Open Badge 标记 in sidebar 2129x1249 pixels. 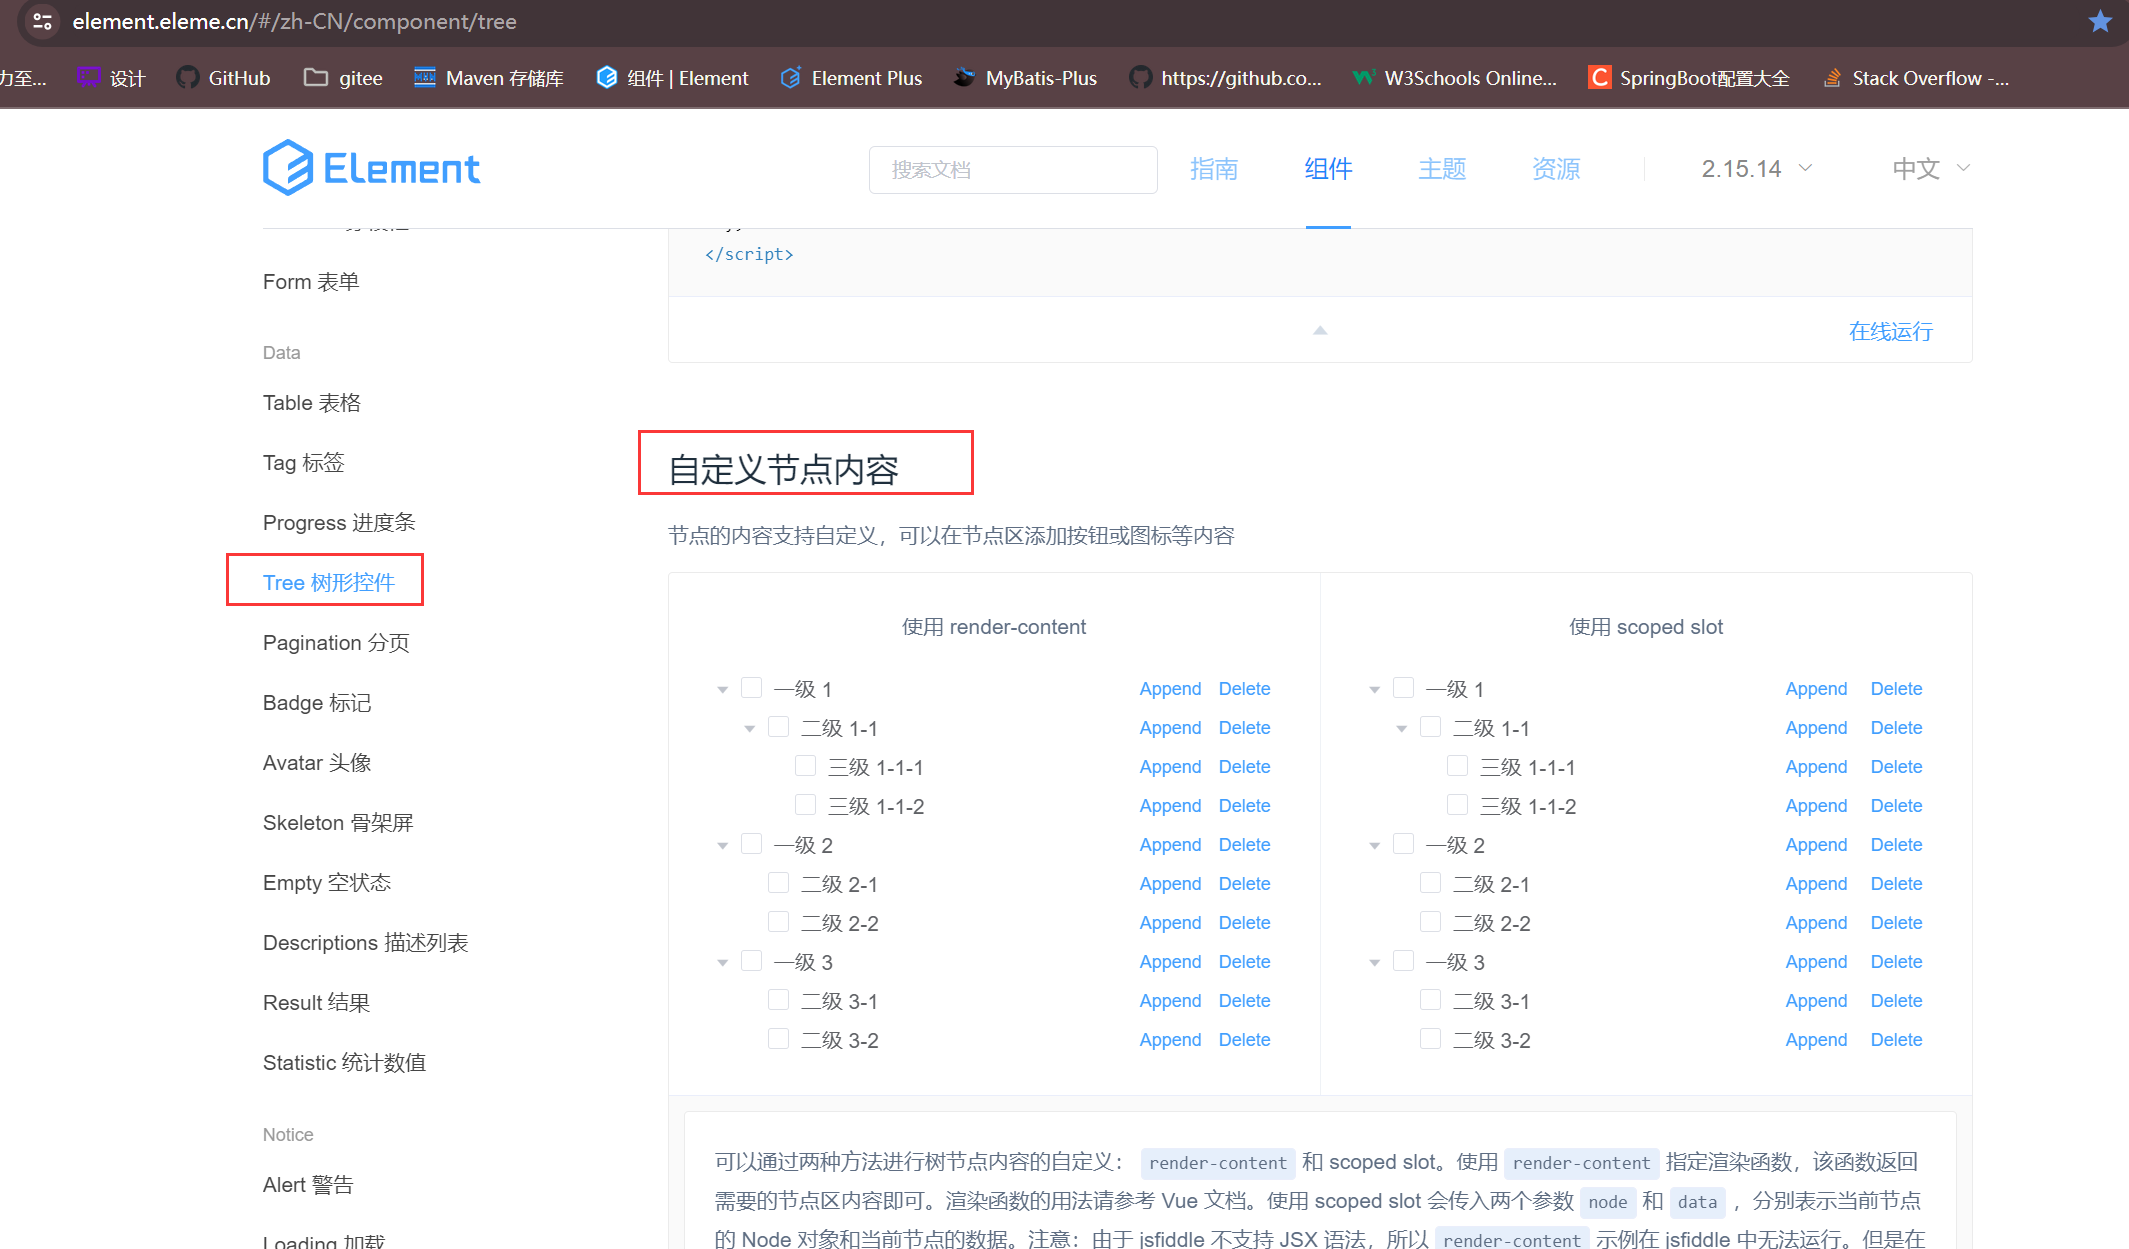tap(317, 702)
